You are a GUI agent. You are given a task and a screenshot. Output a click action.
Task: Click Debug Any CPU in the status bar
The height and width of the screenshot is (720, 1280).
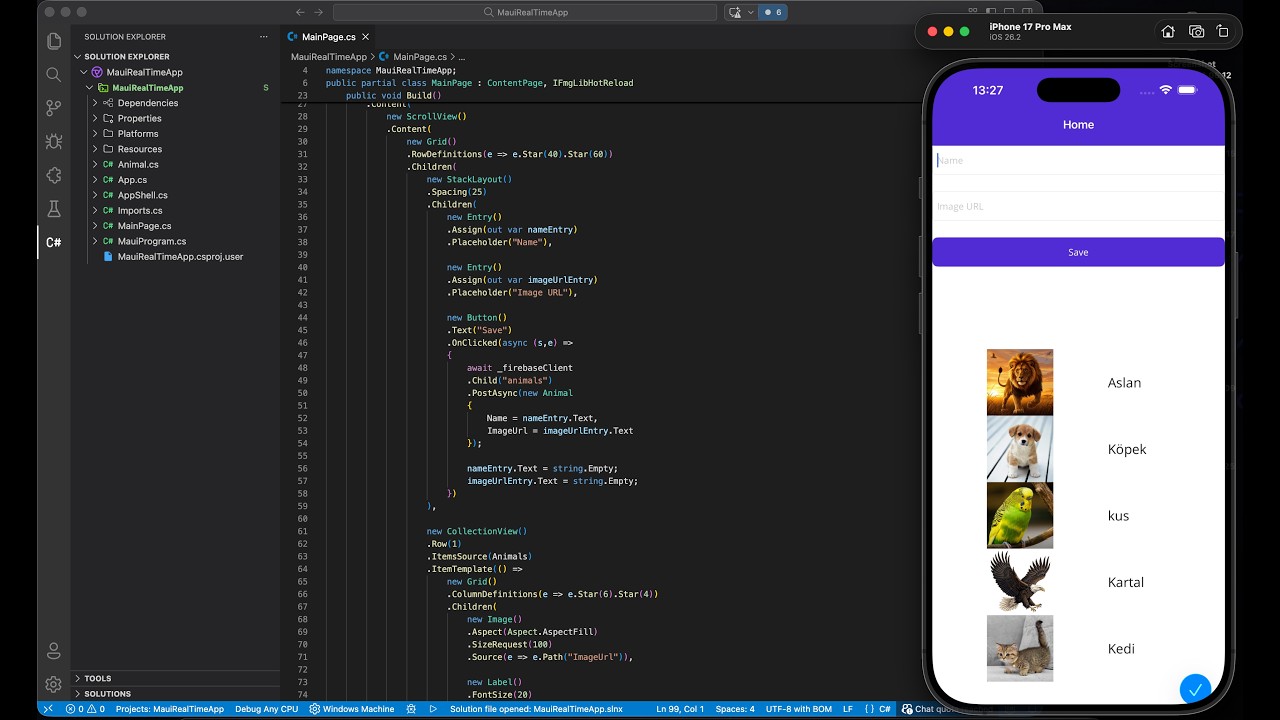coord(266,709)
